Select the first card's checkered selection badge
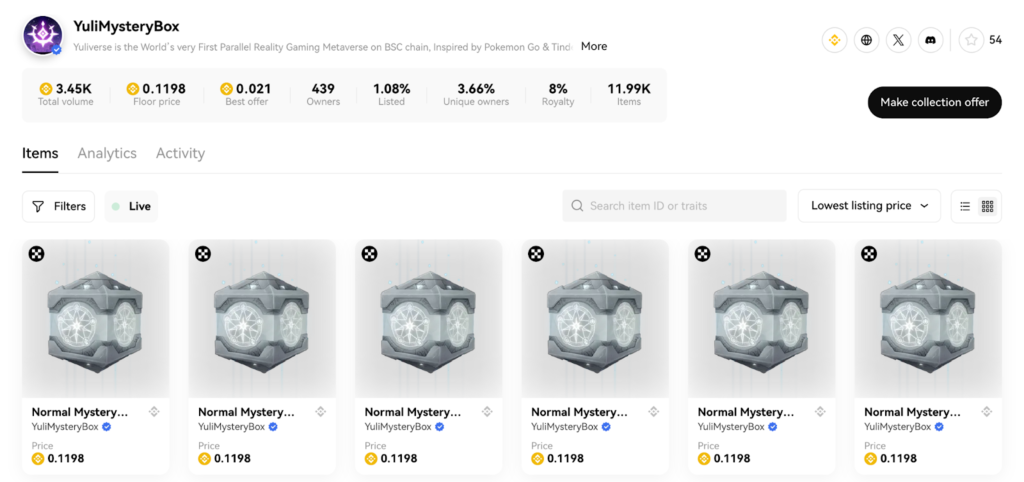The height and width of the screenshot is (482, 1024). [37, 253]
